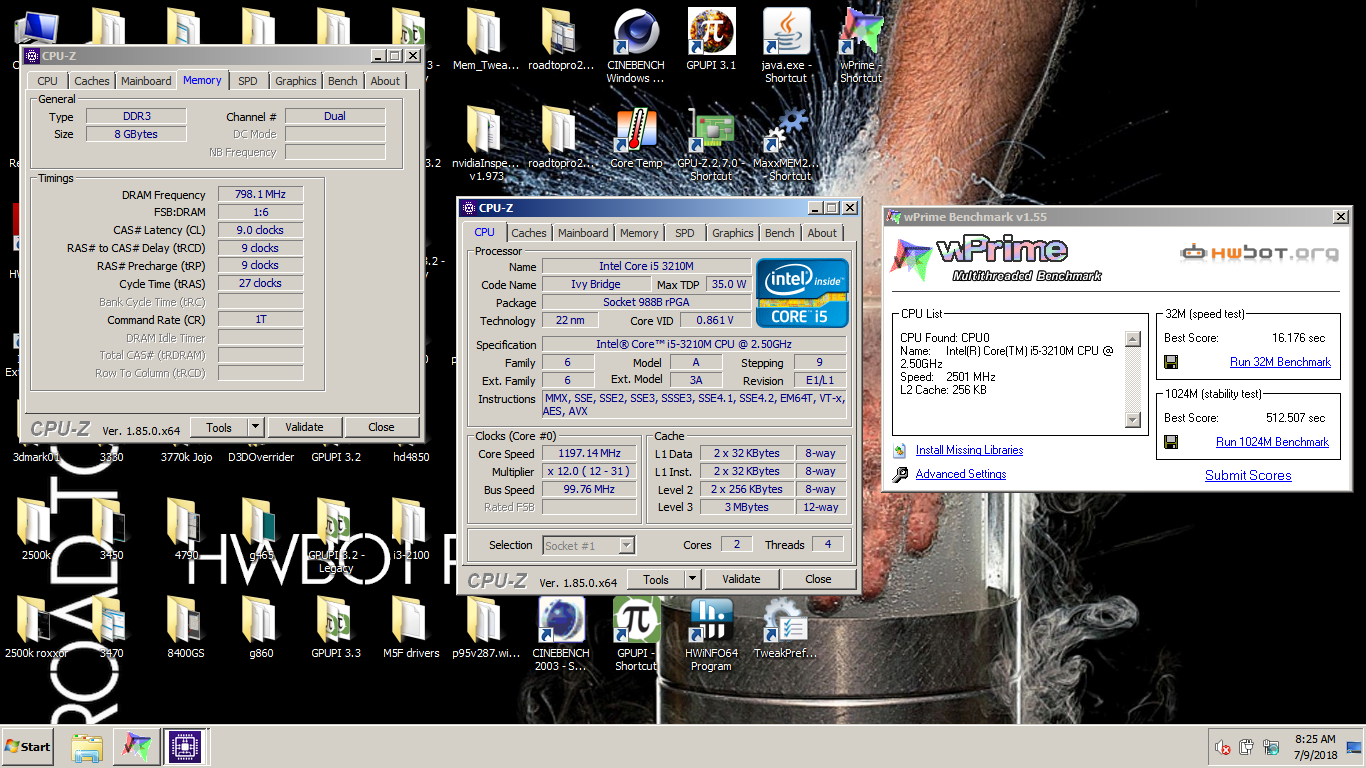
Task: Open Bench tab in front CPU-Z window
Action: (780, 233)
